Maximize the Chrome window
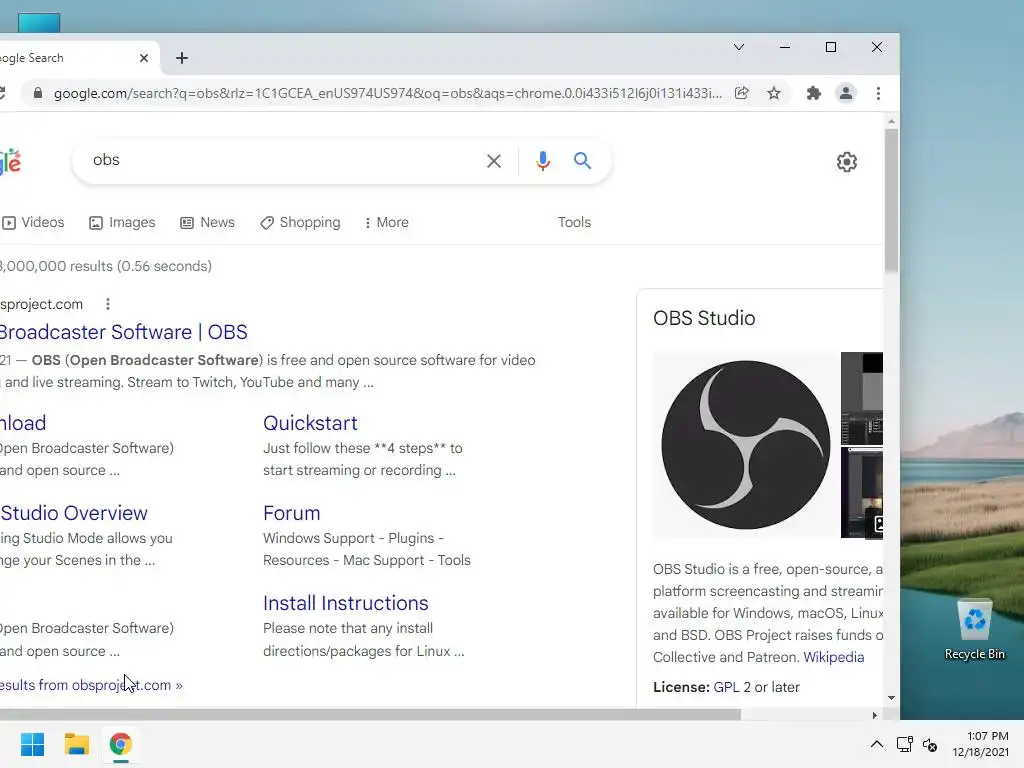This screenshot has width=1024, height=768. pos(831,47)
